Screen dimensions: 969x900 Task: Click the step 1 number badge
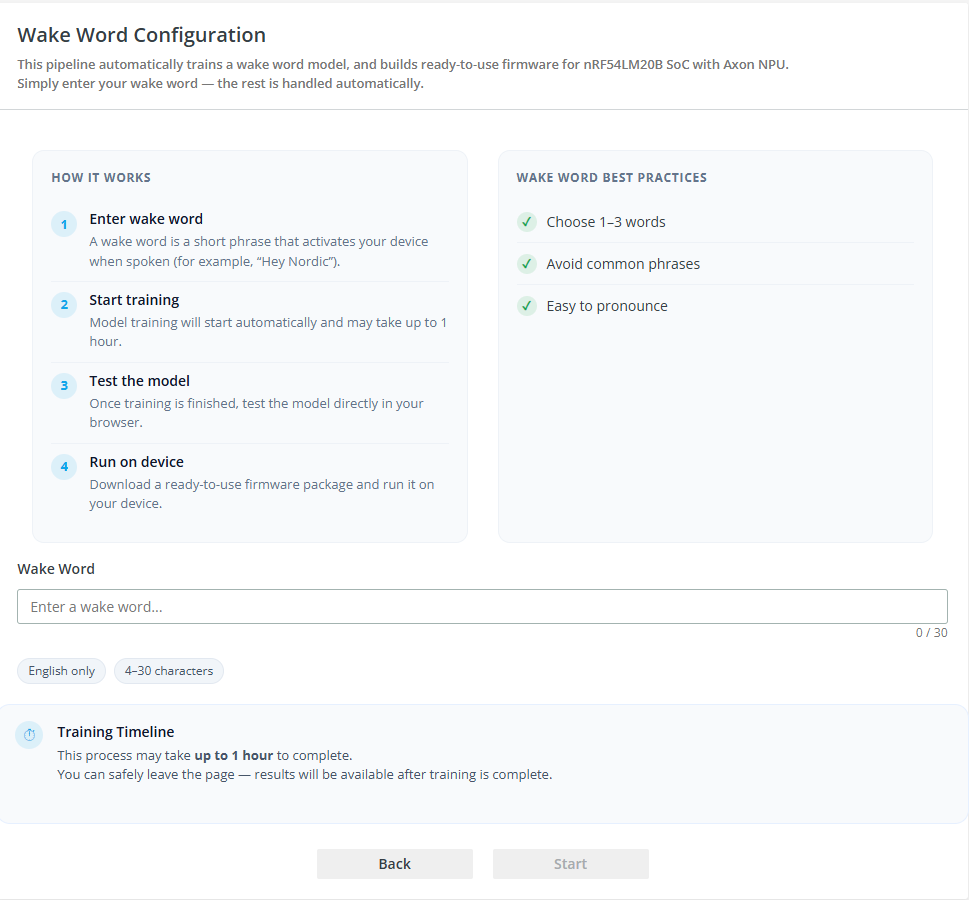(x=64, y=224)
